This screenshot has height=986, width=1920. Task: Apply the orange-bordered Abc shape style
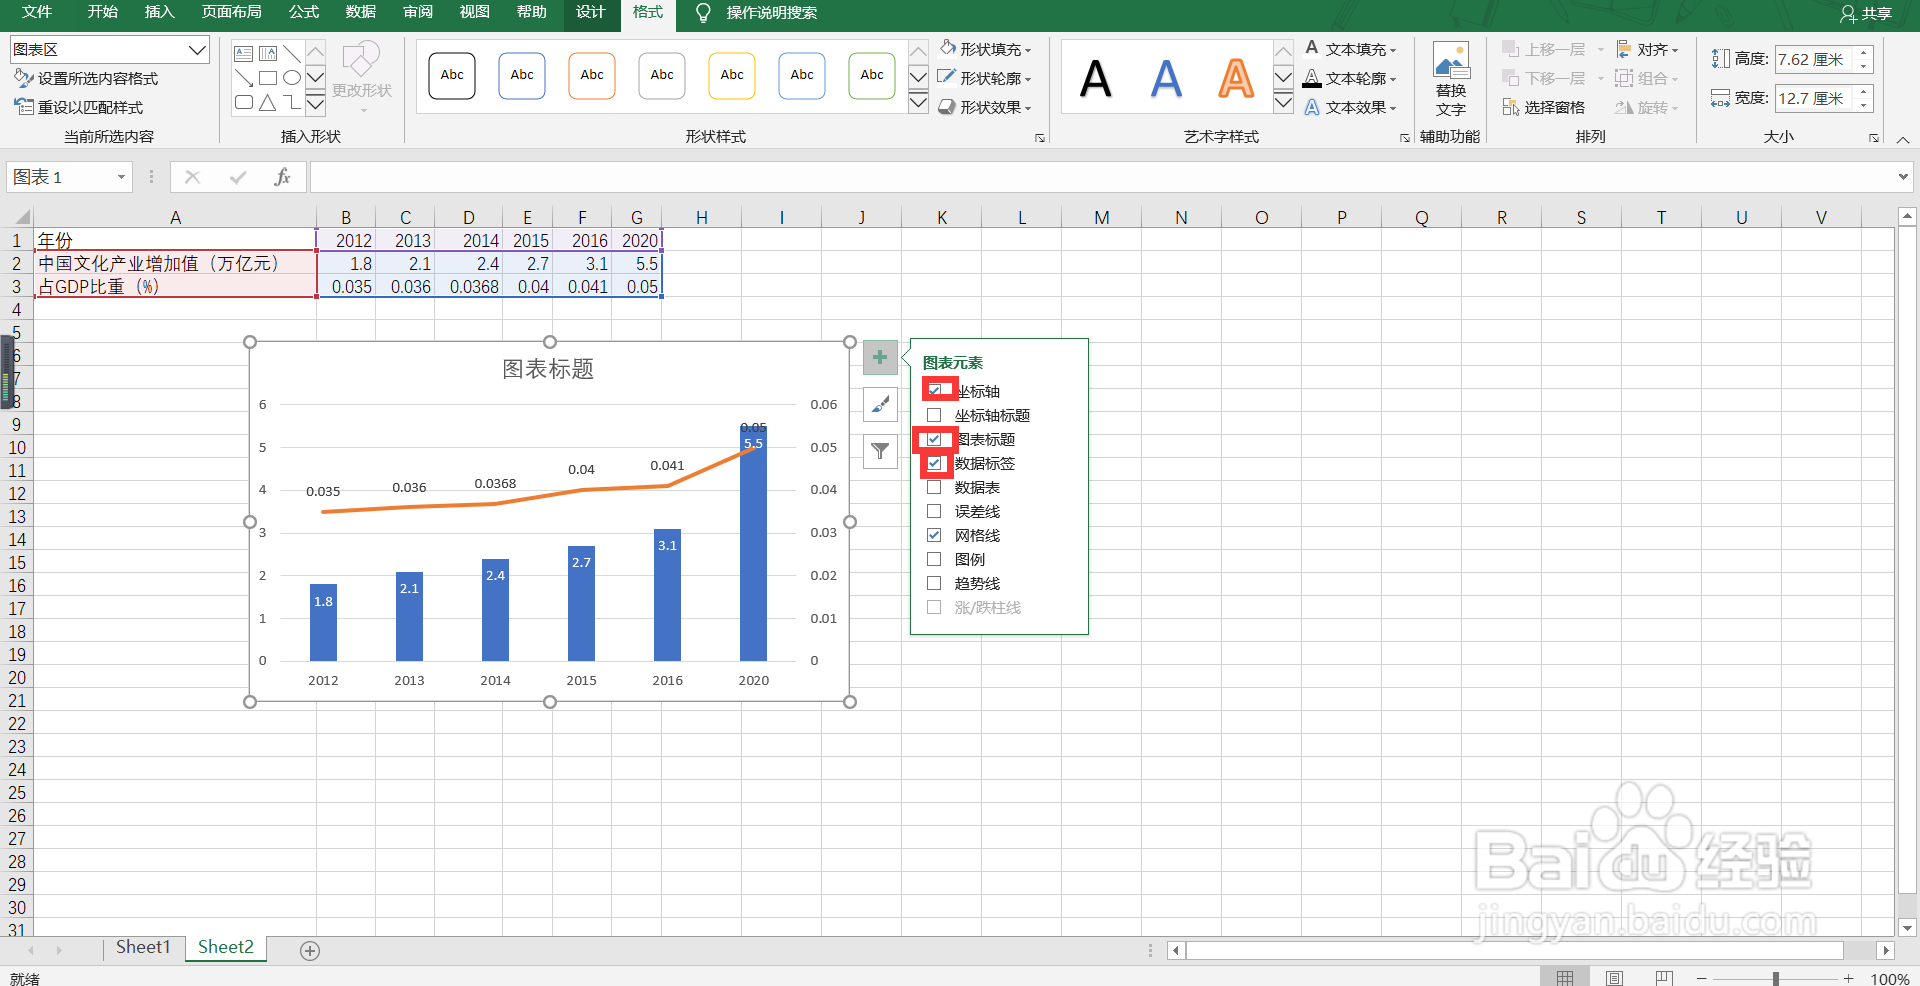(x=592, y=76)
